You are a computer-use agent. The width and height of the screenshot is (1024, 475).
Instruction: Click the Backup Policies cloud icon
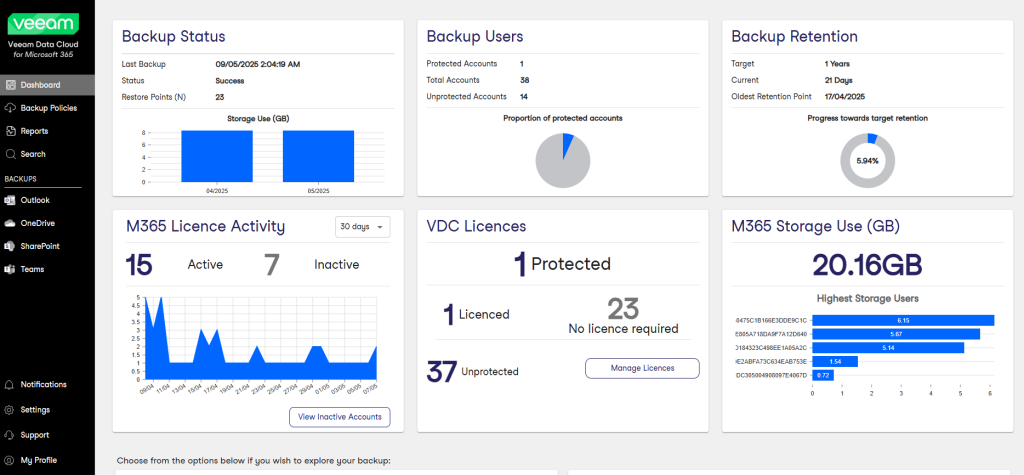(10, 108)
